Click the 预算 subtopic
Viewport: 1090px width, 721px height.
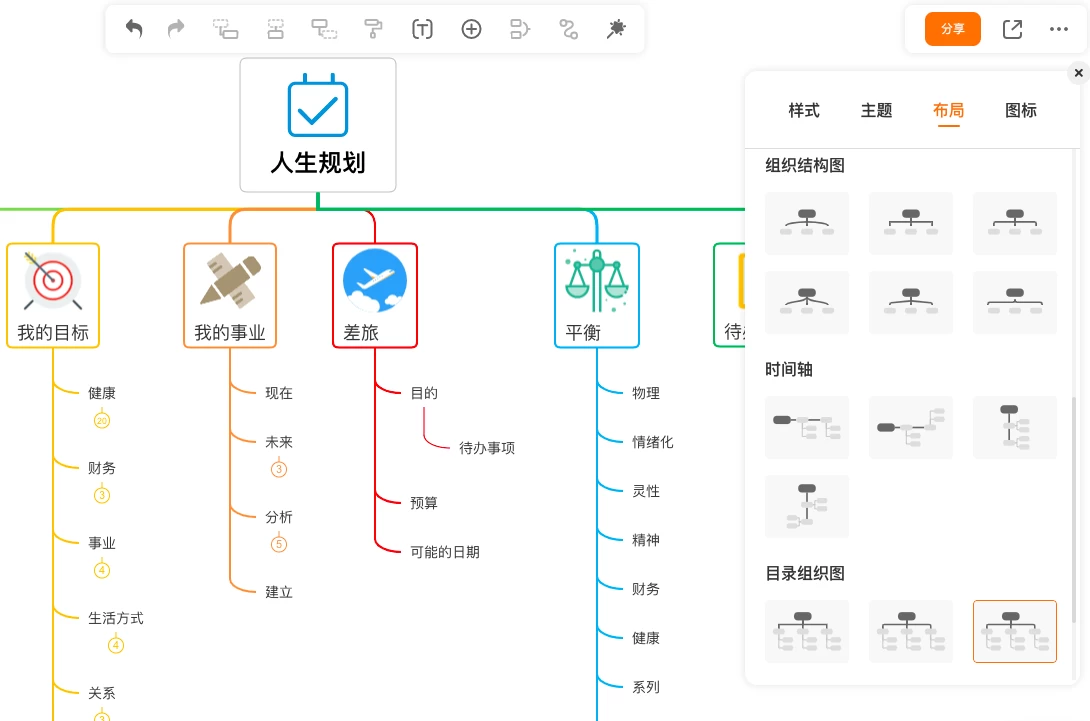pyautogui.click(x=424, y=503)
